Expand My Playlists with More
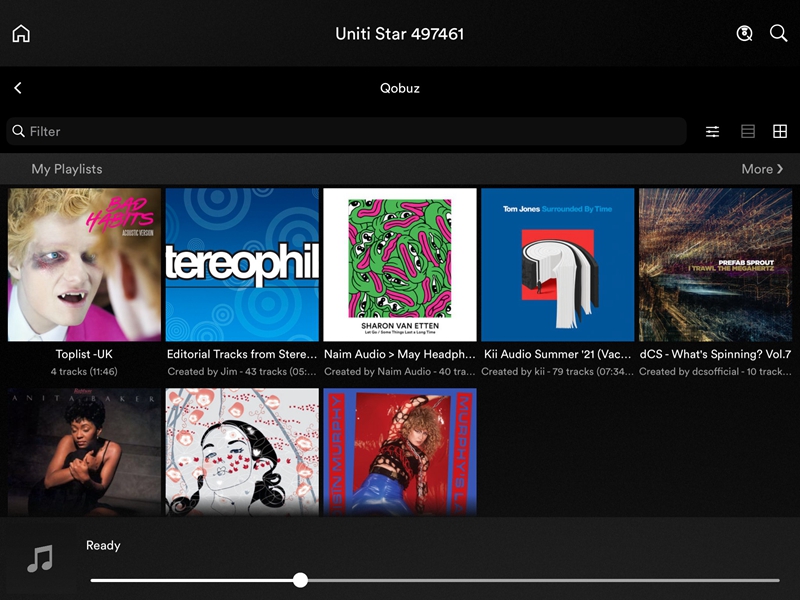The height and width of the screenshot is (600, 800). tap(762, 169)
